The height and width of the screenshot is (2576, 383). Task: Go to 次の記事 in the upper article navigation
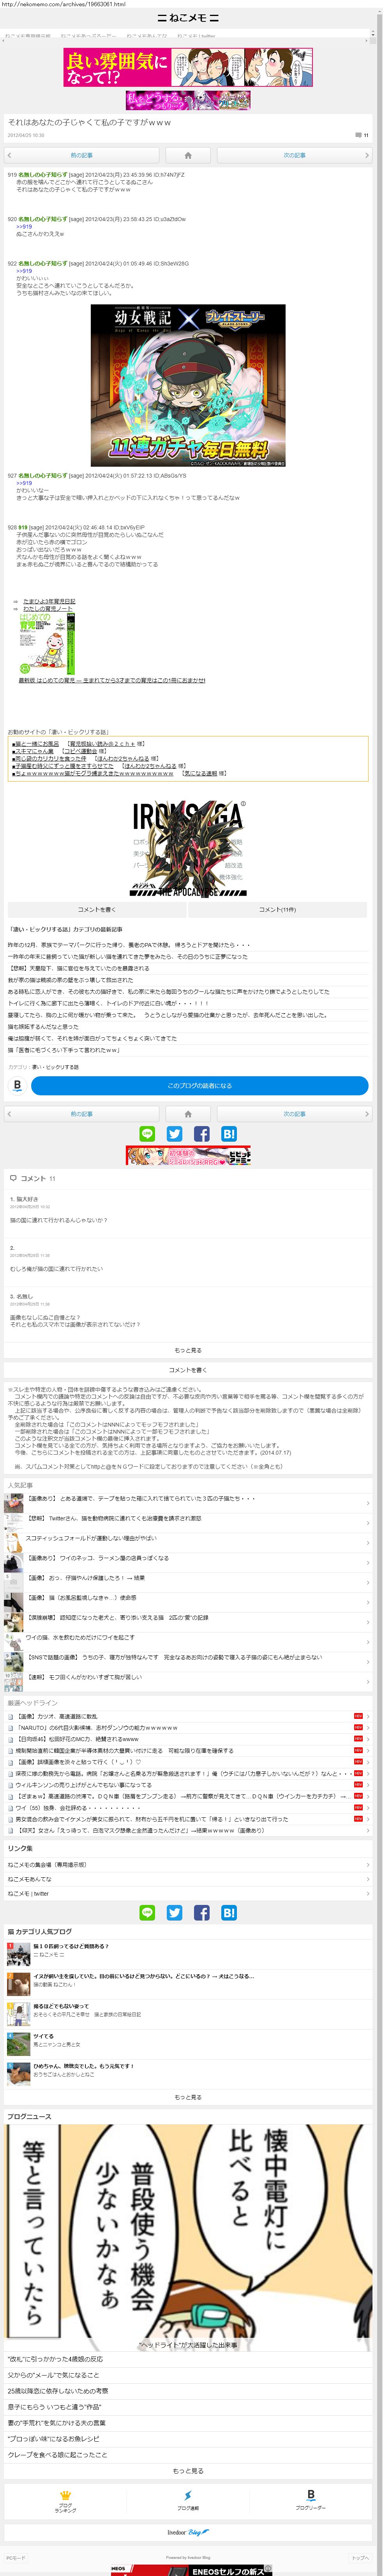[295, 155]
